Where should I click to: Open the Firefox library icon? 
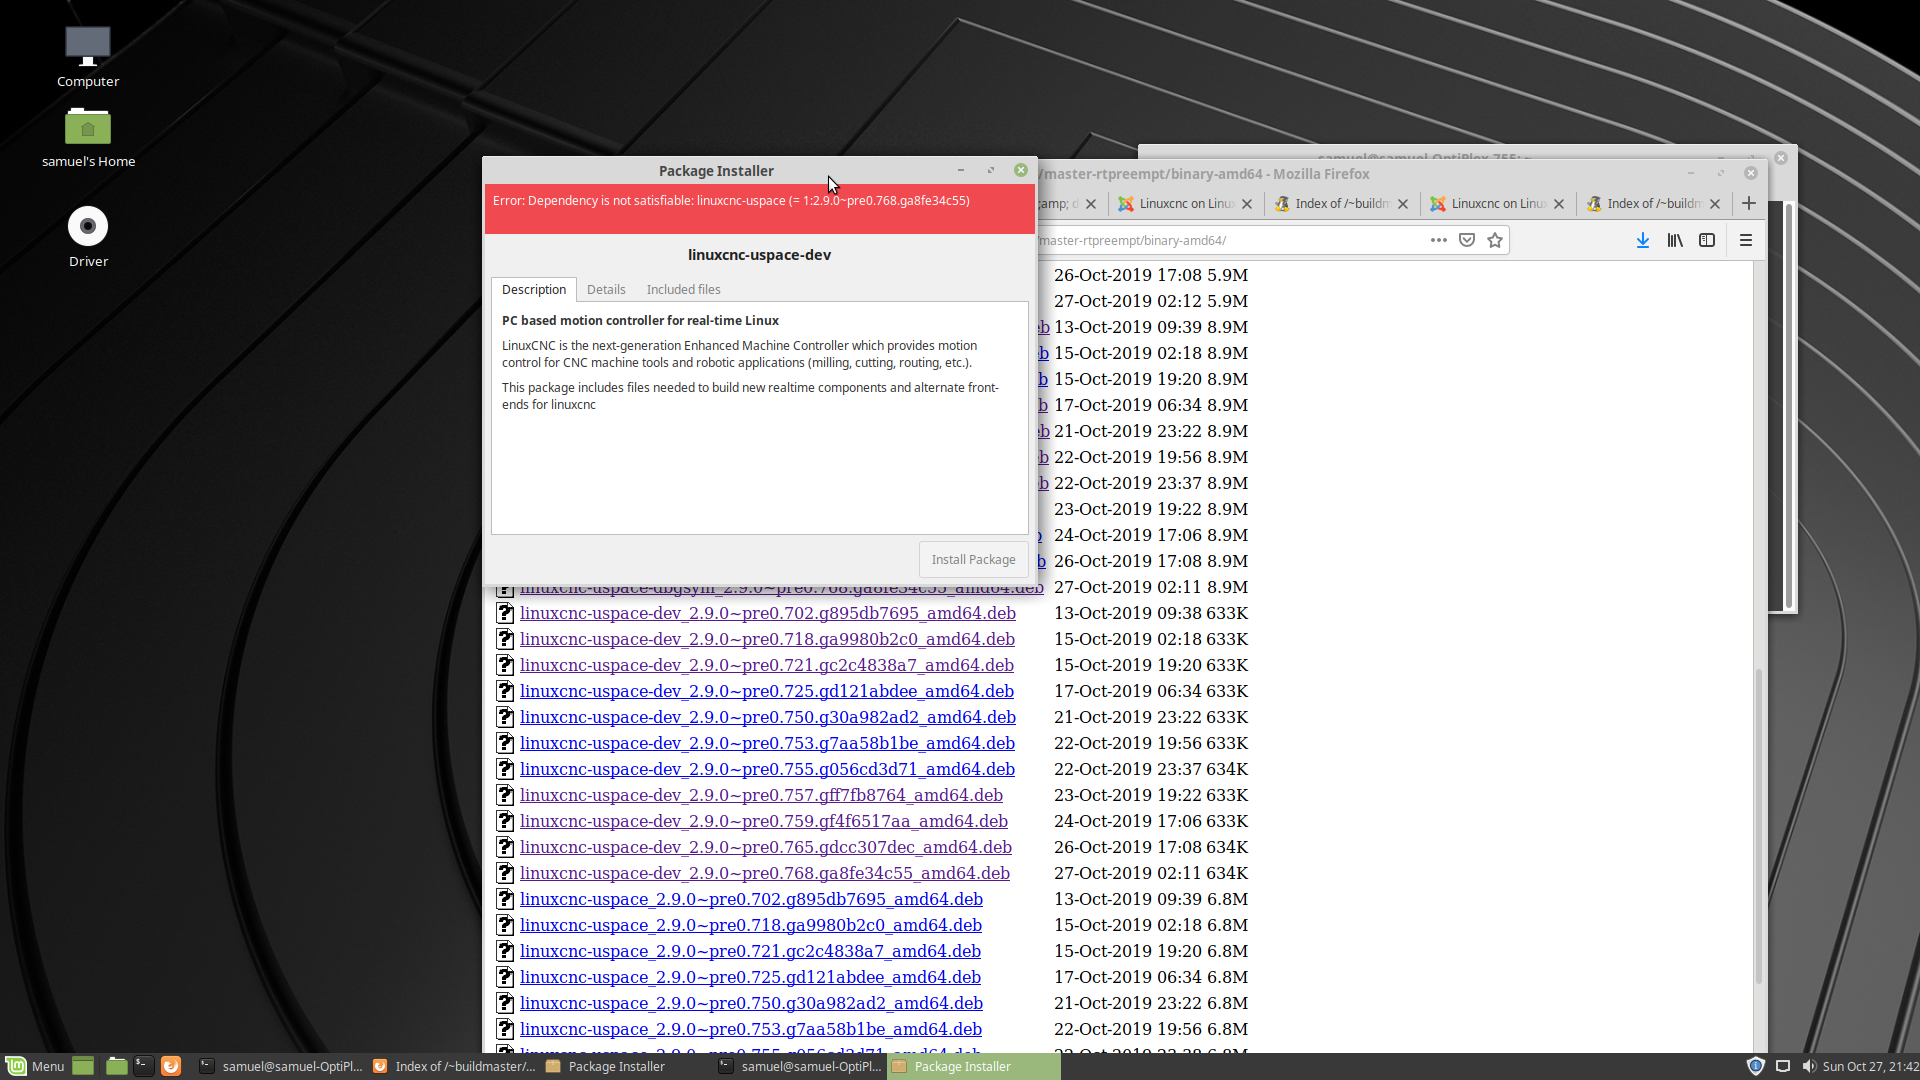tap(1675, 240)
